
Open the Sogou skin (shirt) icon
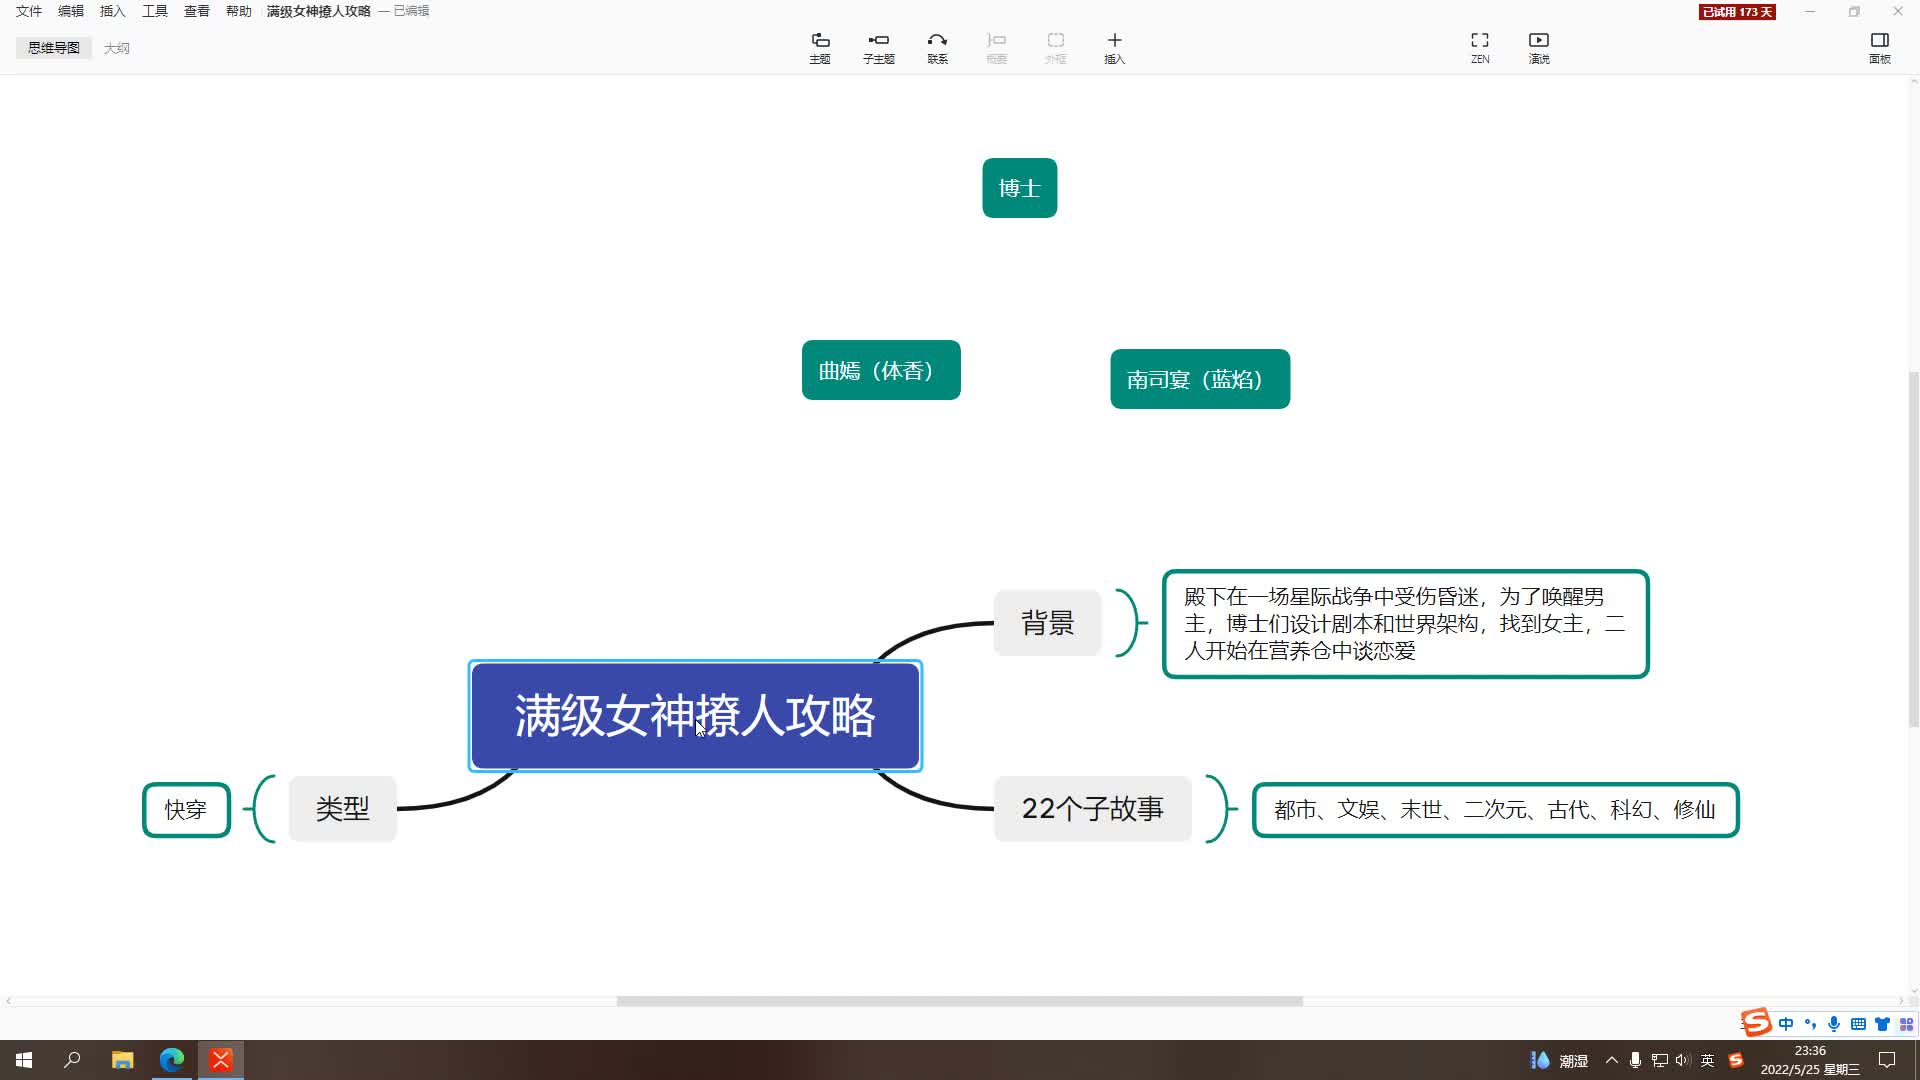(1882, 1024)
